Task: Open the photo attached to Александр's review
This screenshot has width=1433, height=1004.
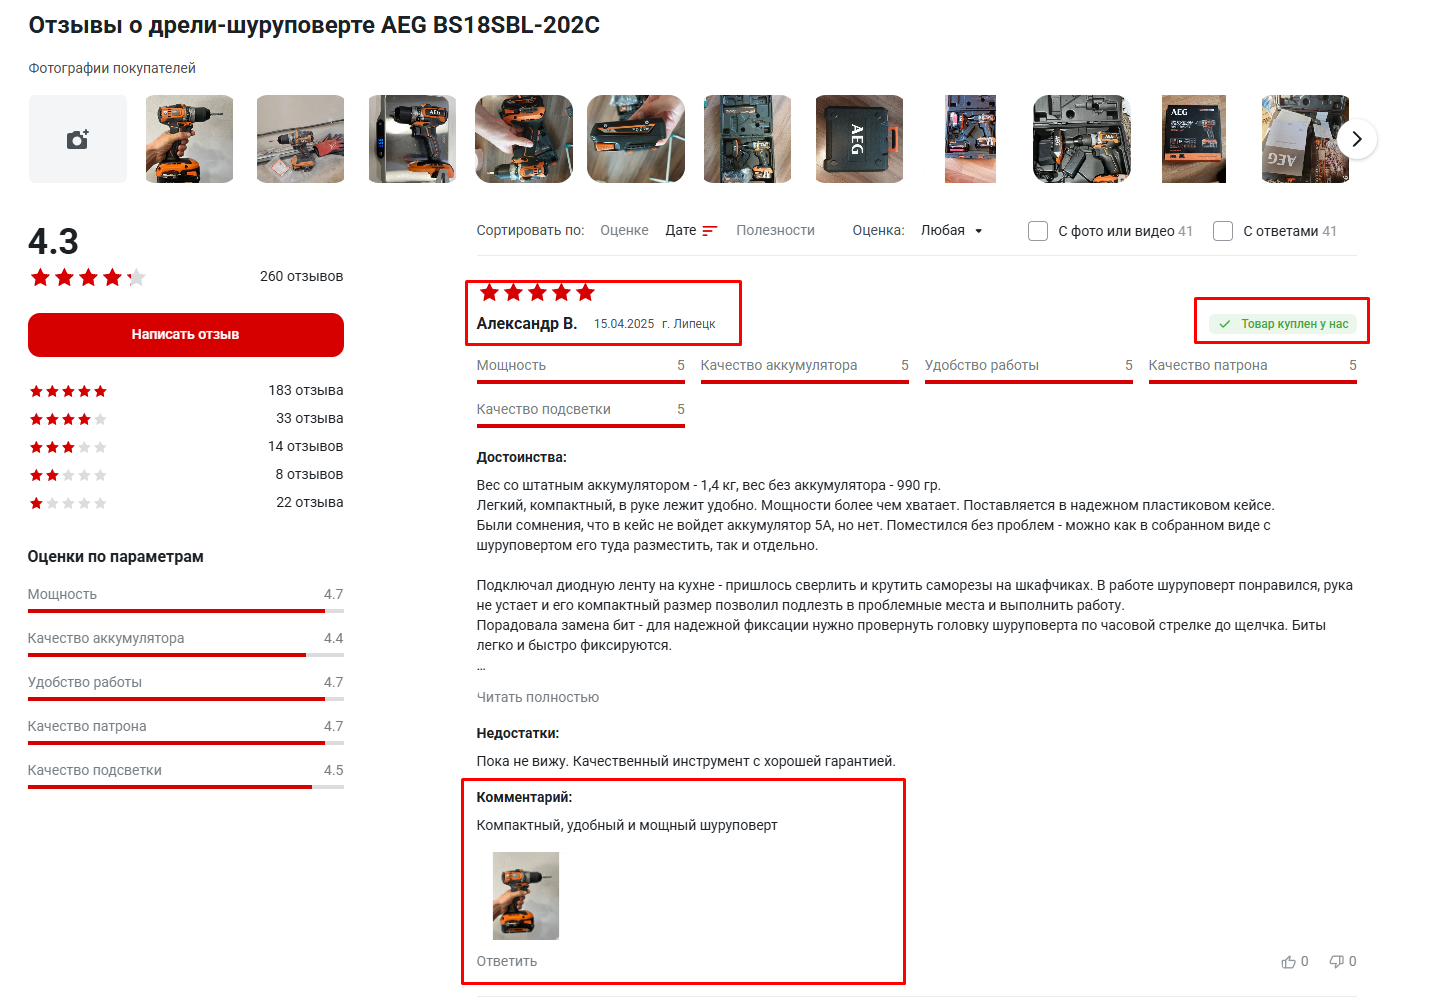Action: tap(526, 896)
